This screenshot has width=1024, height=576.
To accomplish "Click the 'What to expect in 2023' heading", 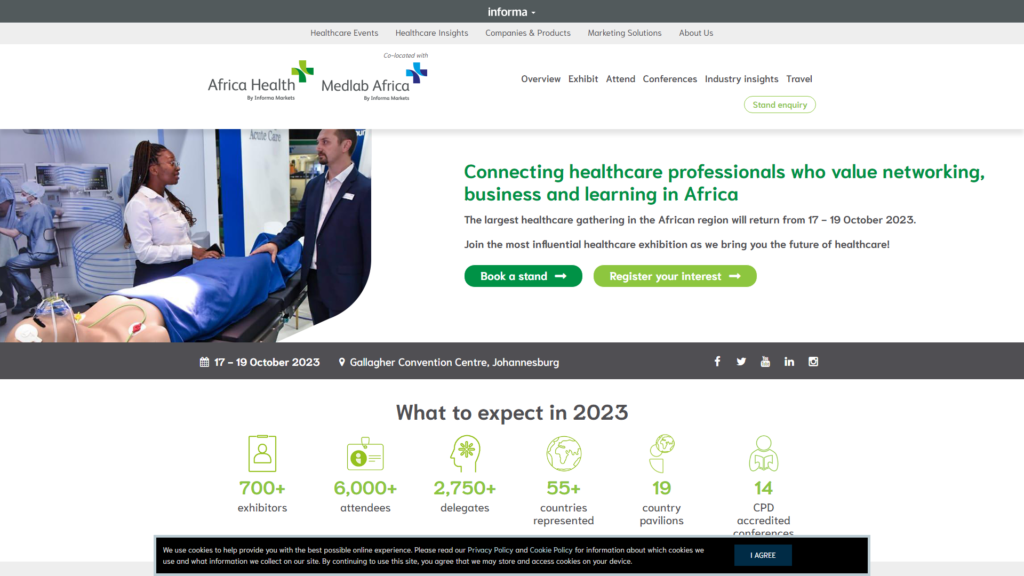I will click(x=512, y=412).
